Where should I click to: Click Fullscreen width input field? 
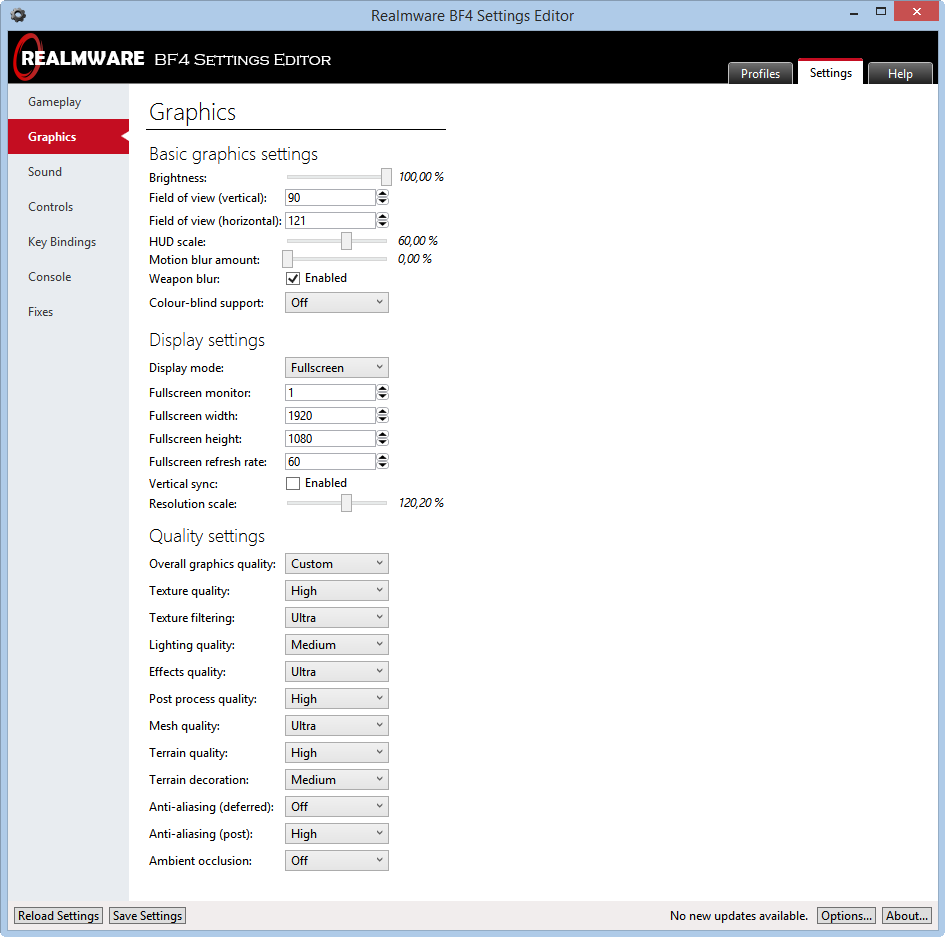tap(331, 416)
